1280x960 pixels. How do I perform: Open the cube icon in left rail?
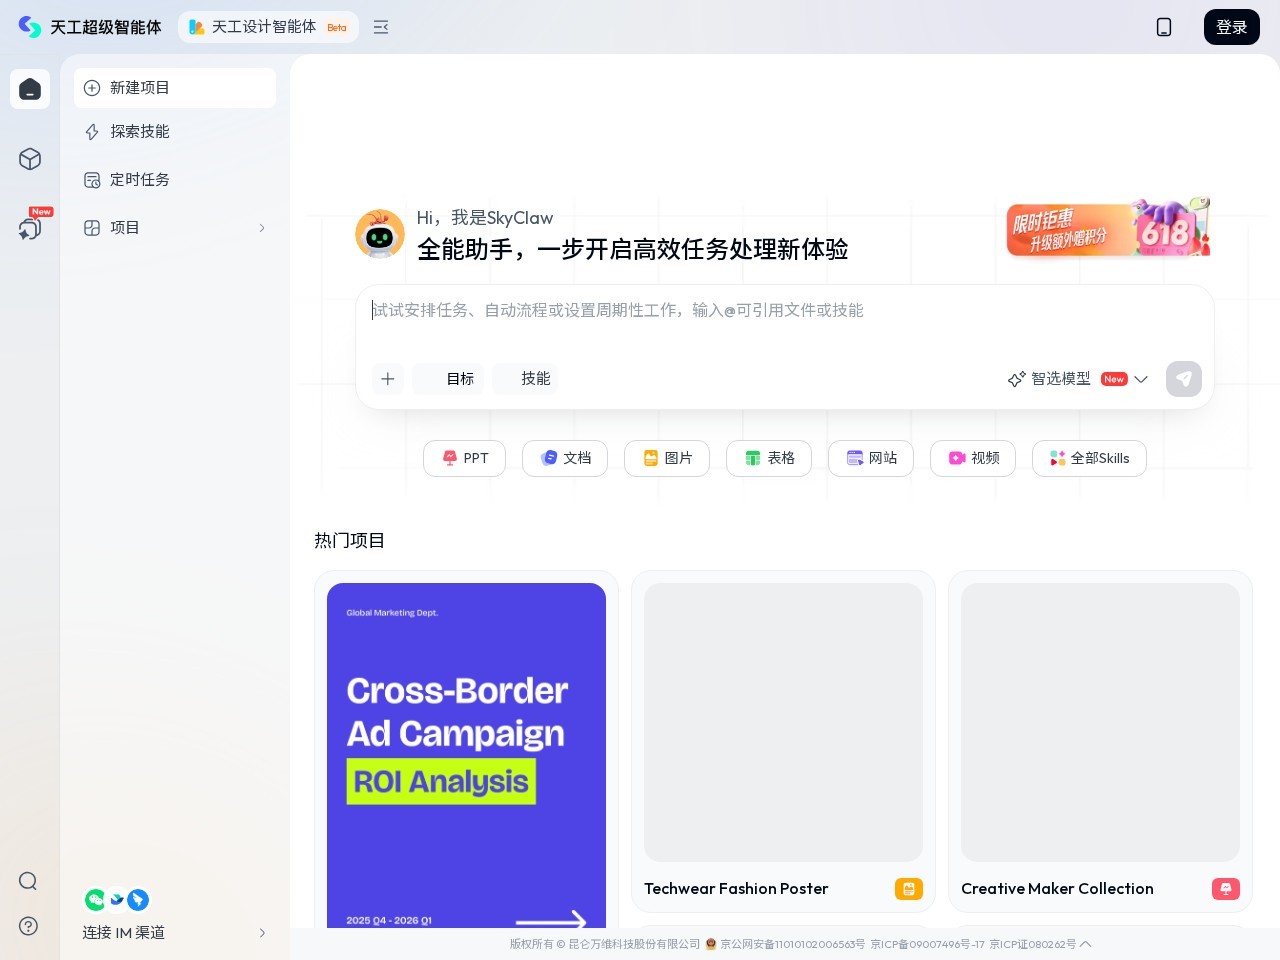point(30,159)
